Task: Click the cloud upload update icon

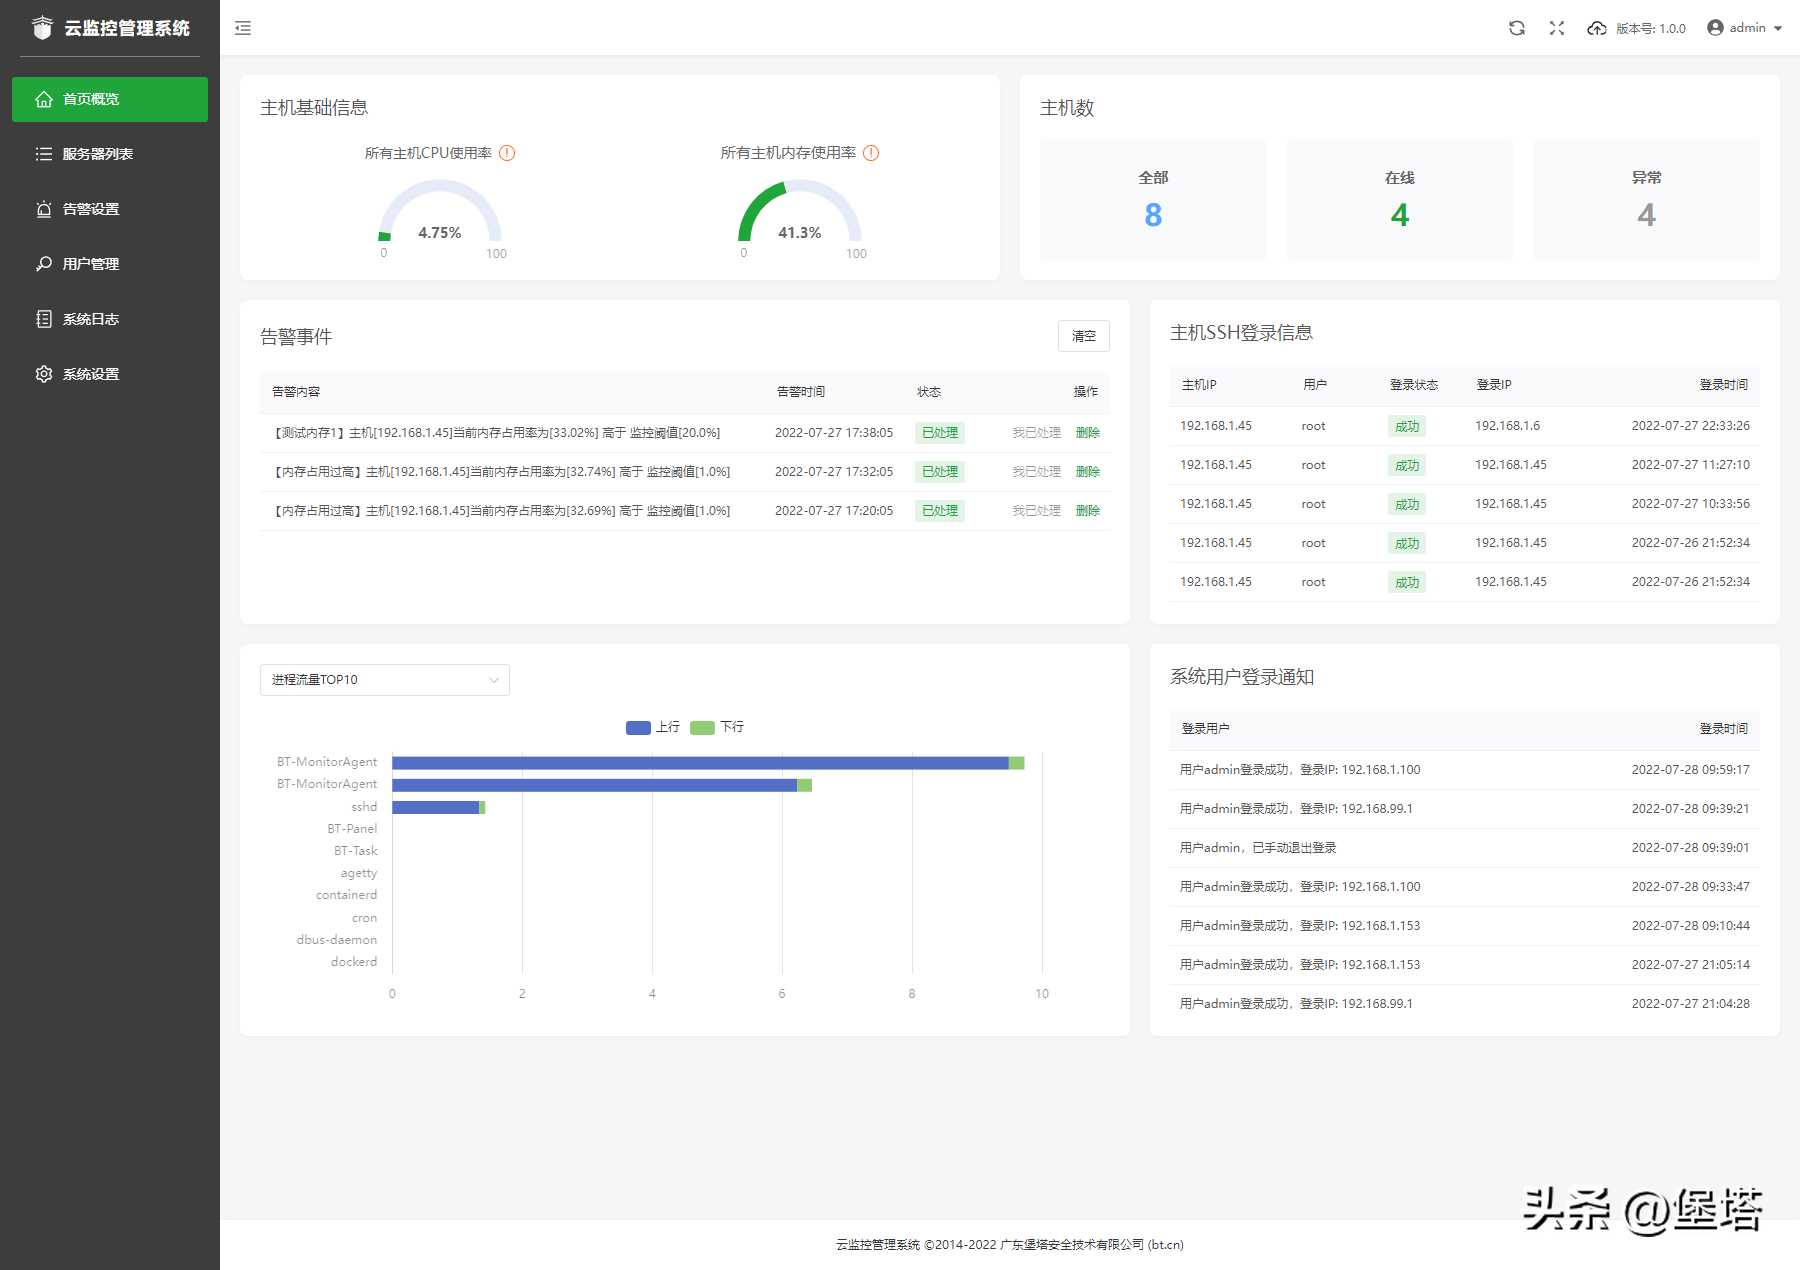Action: point(1597,28)
